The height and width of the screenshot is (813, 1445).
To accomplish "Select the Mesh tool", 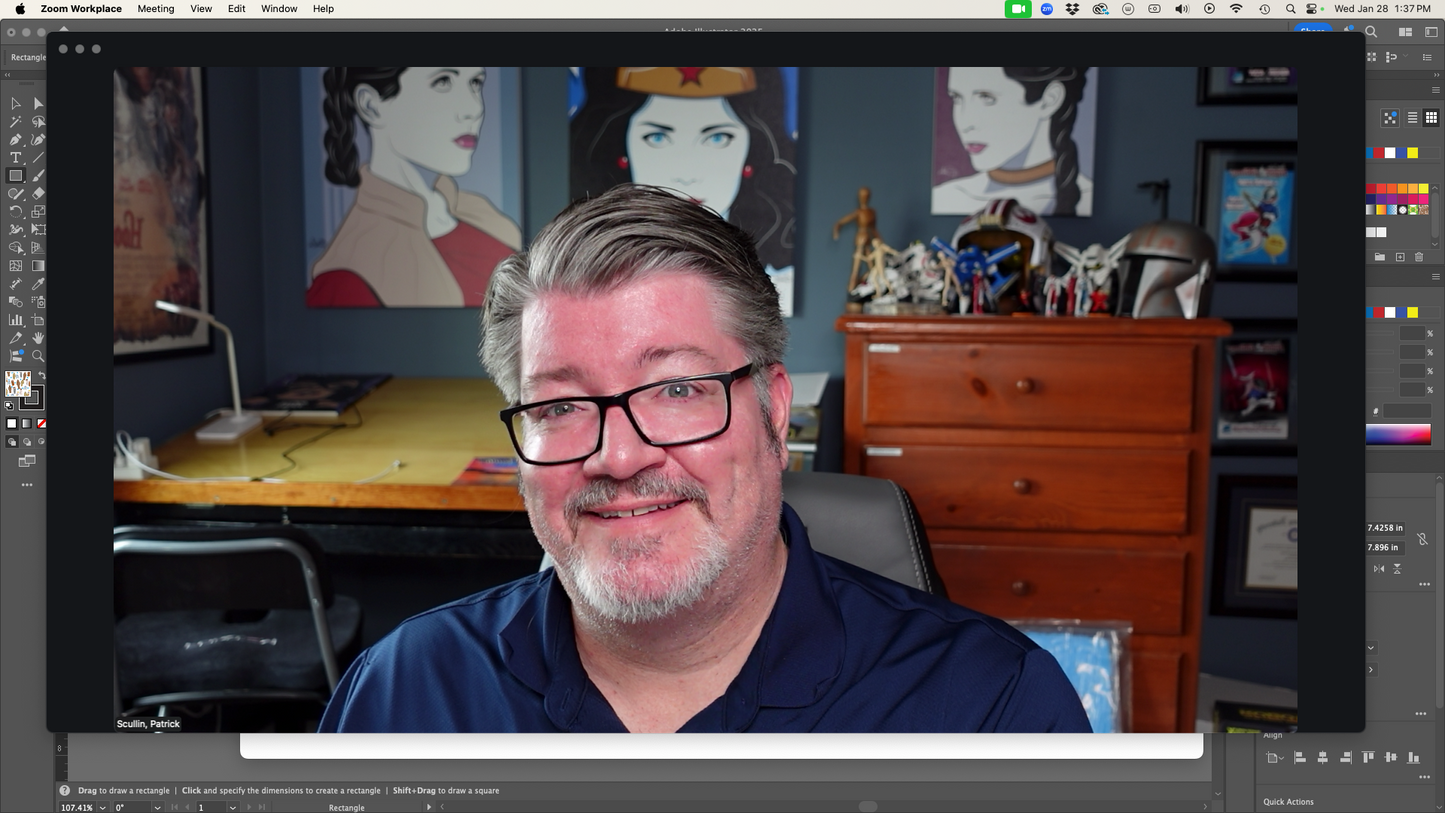I will (16, 266).
